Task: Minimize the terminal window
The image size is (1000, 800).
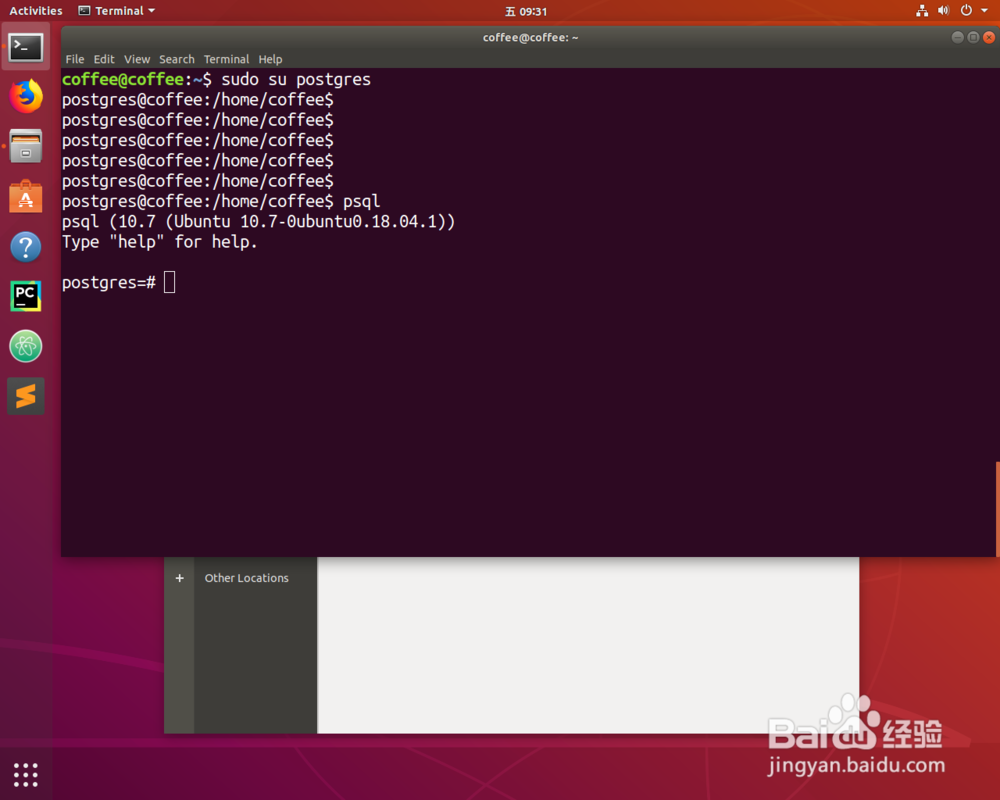Action: click(x=957, y=37)
